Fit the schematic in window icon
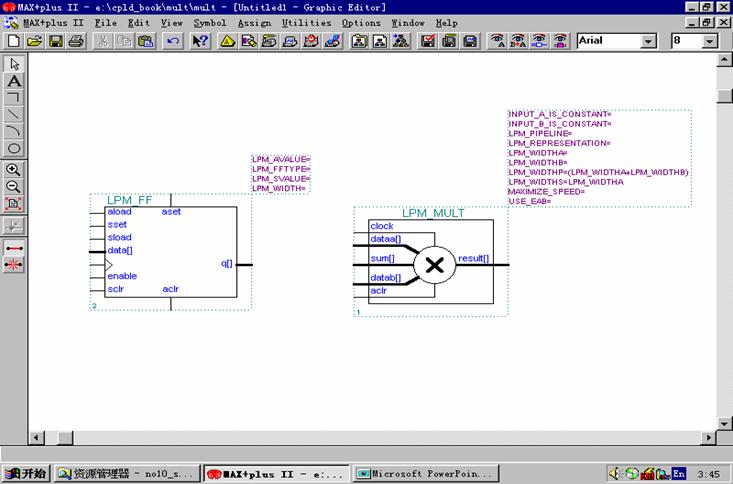Viewport: 733px width, 484px height. 14,203
